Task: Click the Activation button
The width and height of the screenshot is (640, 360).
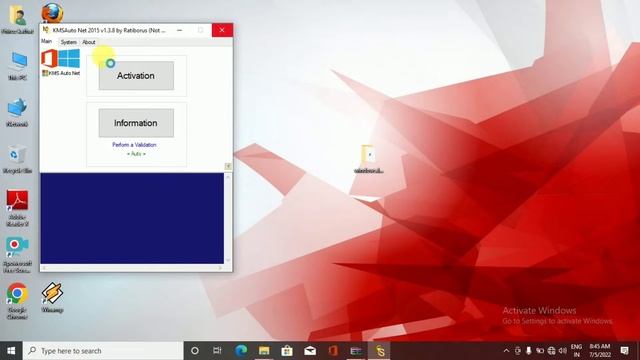Action: click(136, 76)
